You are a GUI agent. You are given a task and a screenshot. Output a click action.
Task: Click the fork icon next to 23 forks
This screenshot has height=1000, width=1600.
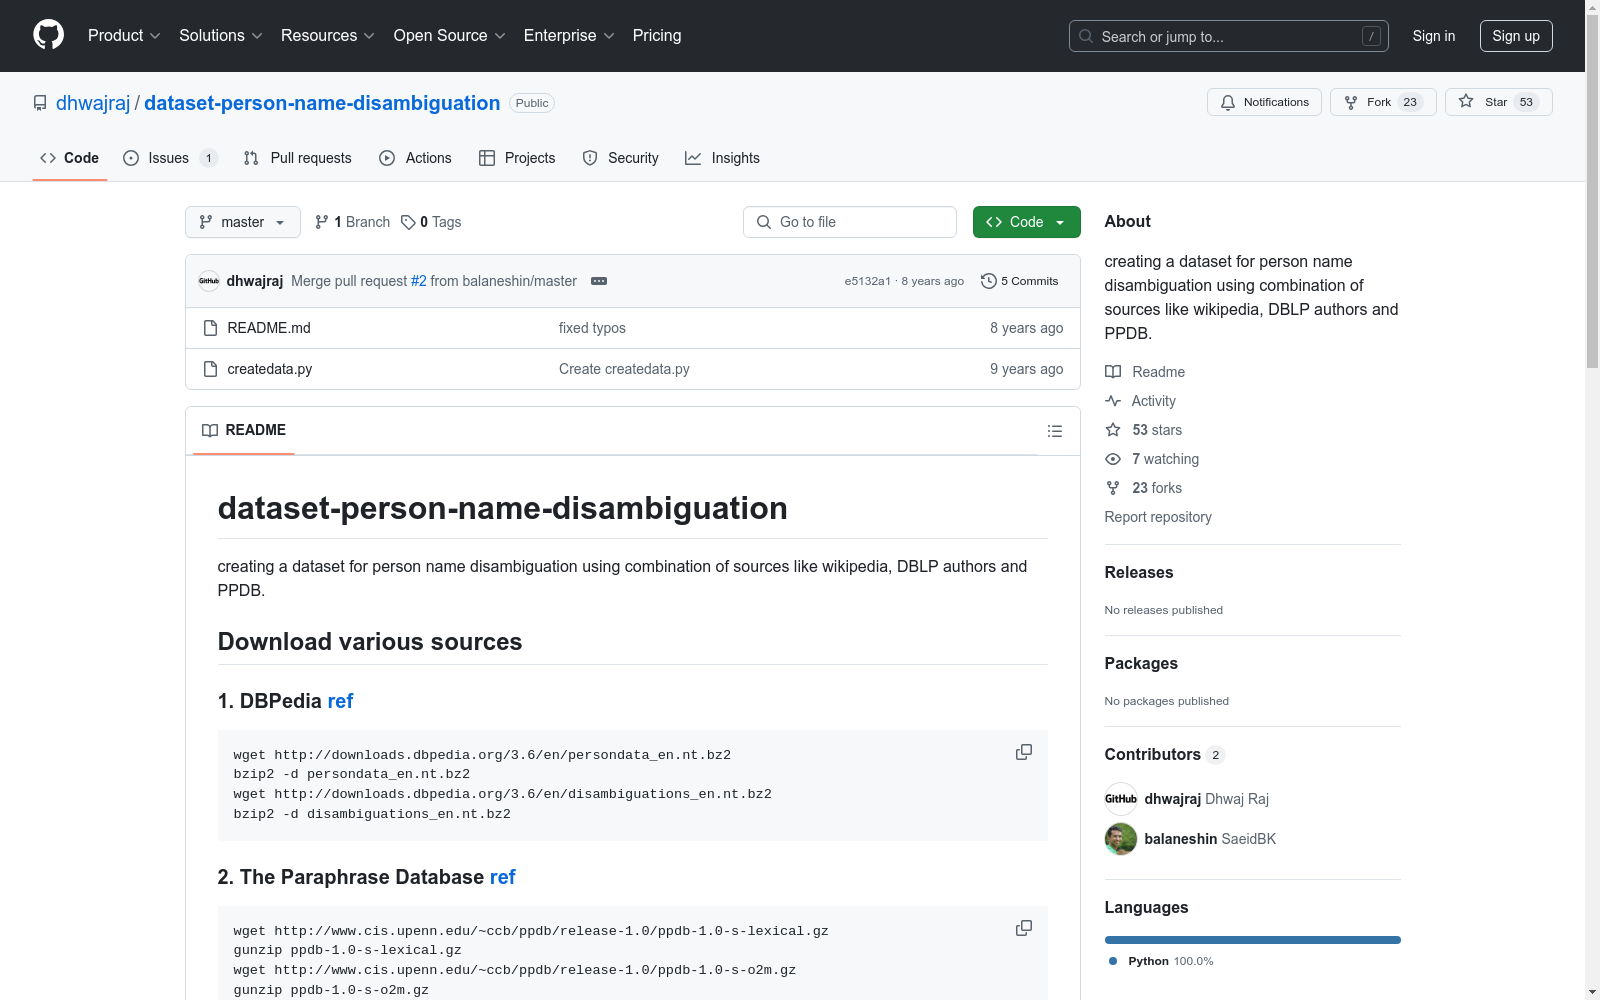point(1113,488)
